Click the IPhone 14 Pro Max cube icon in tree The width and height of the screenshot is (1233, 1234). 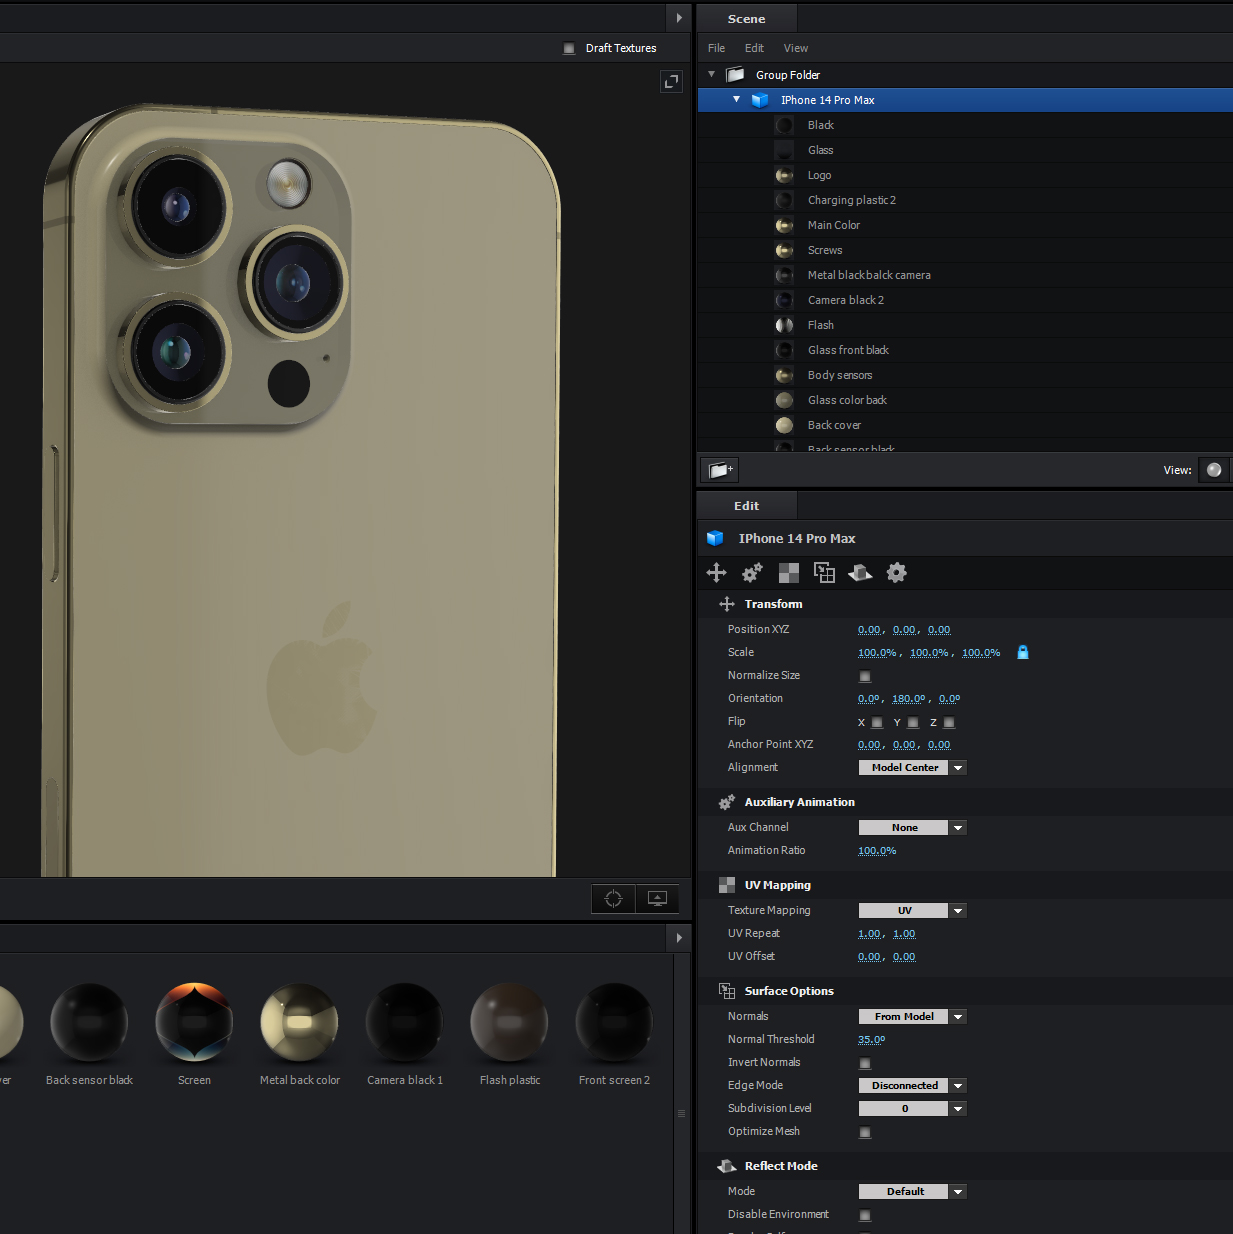tap(760, 100)
